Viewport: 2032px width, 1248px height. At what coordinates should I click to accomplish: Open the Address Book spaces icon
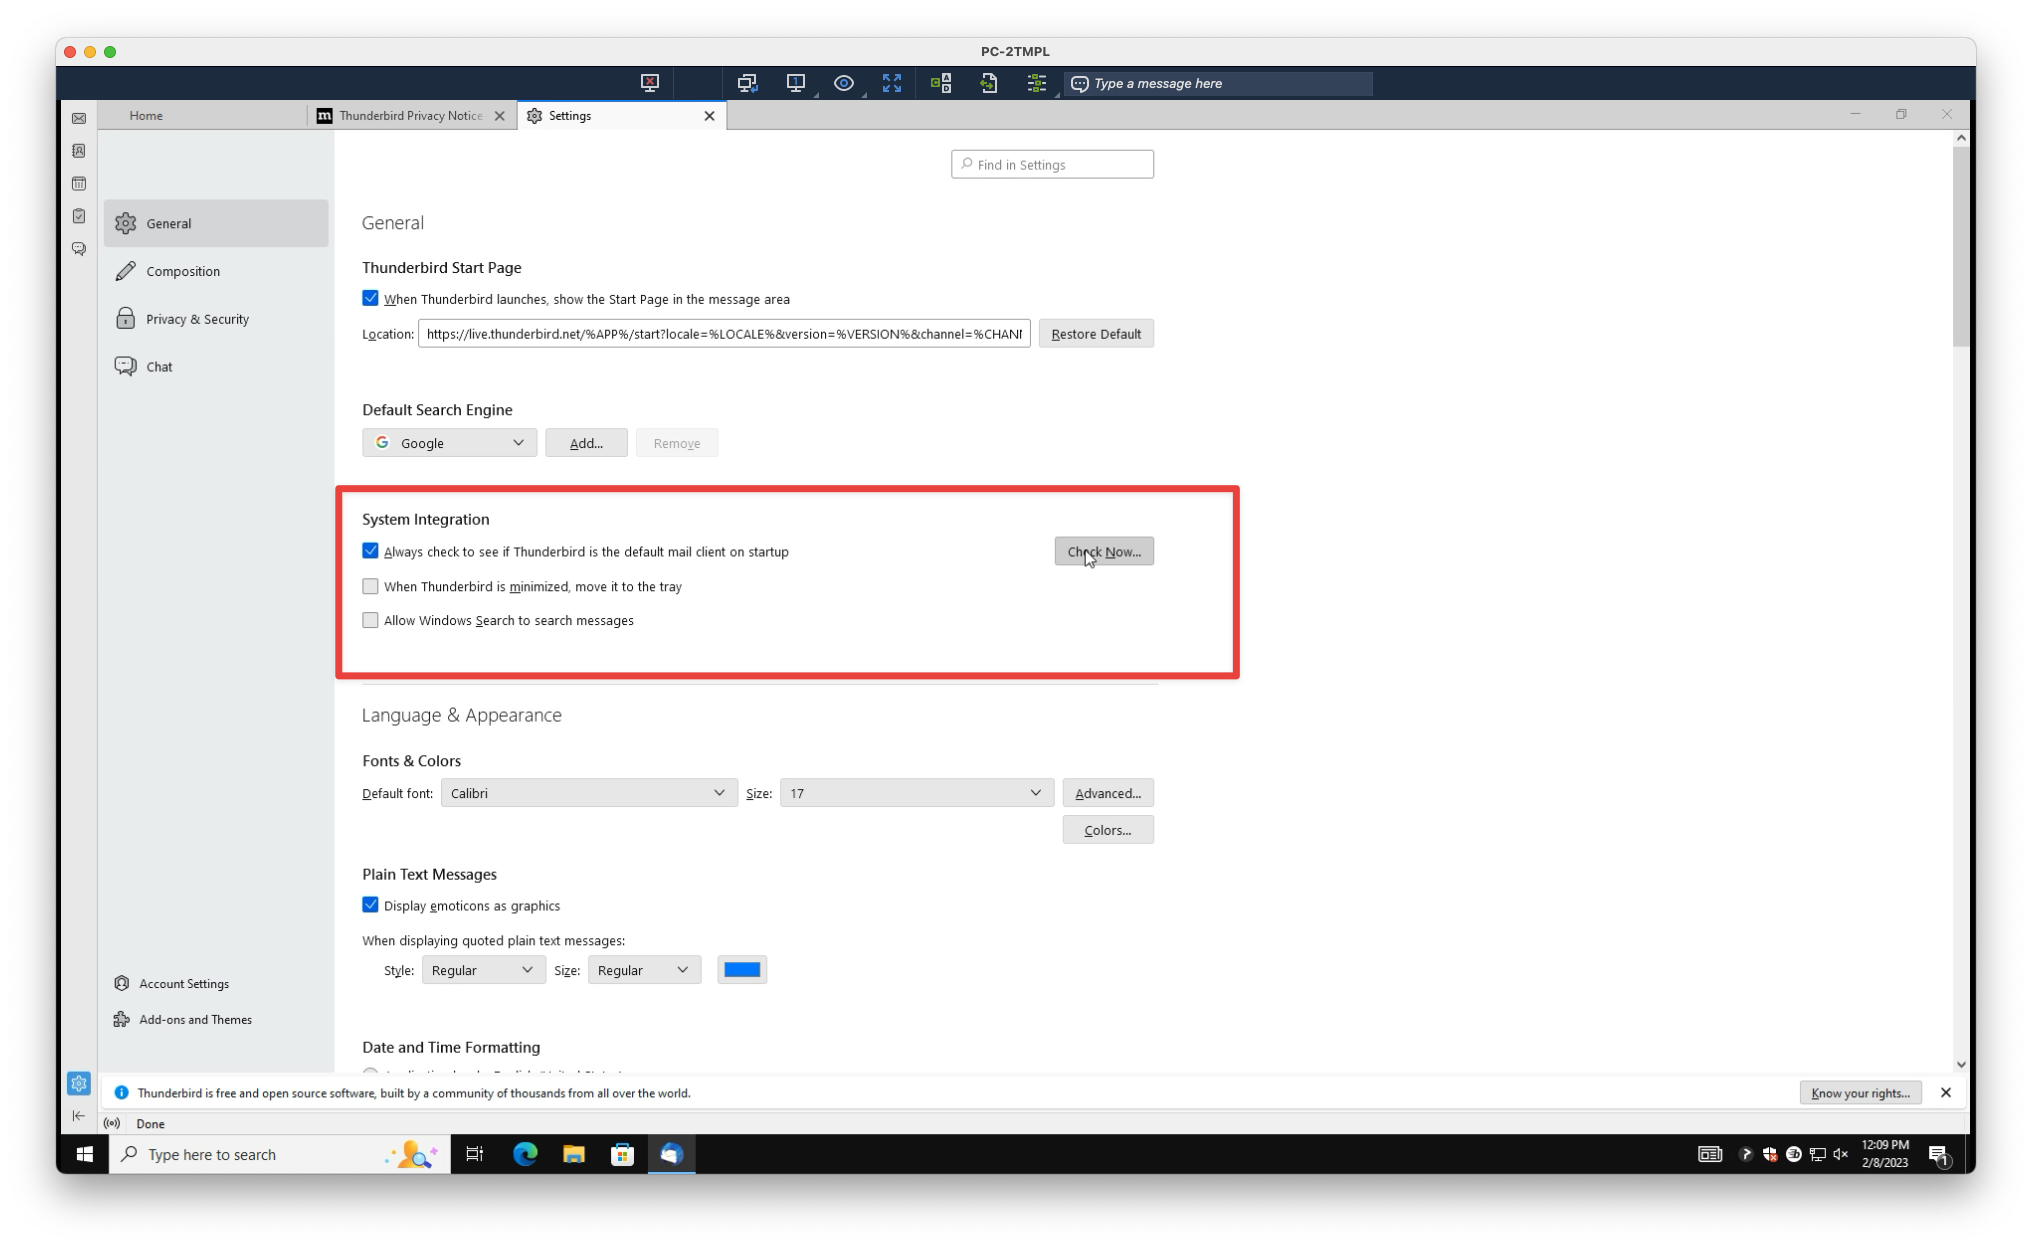pyautogui.click(x=79, y=151)
